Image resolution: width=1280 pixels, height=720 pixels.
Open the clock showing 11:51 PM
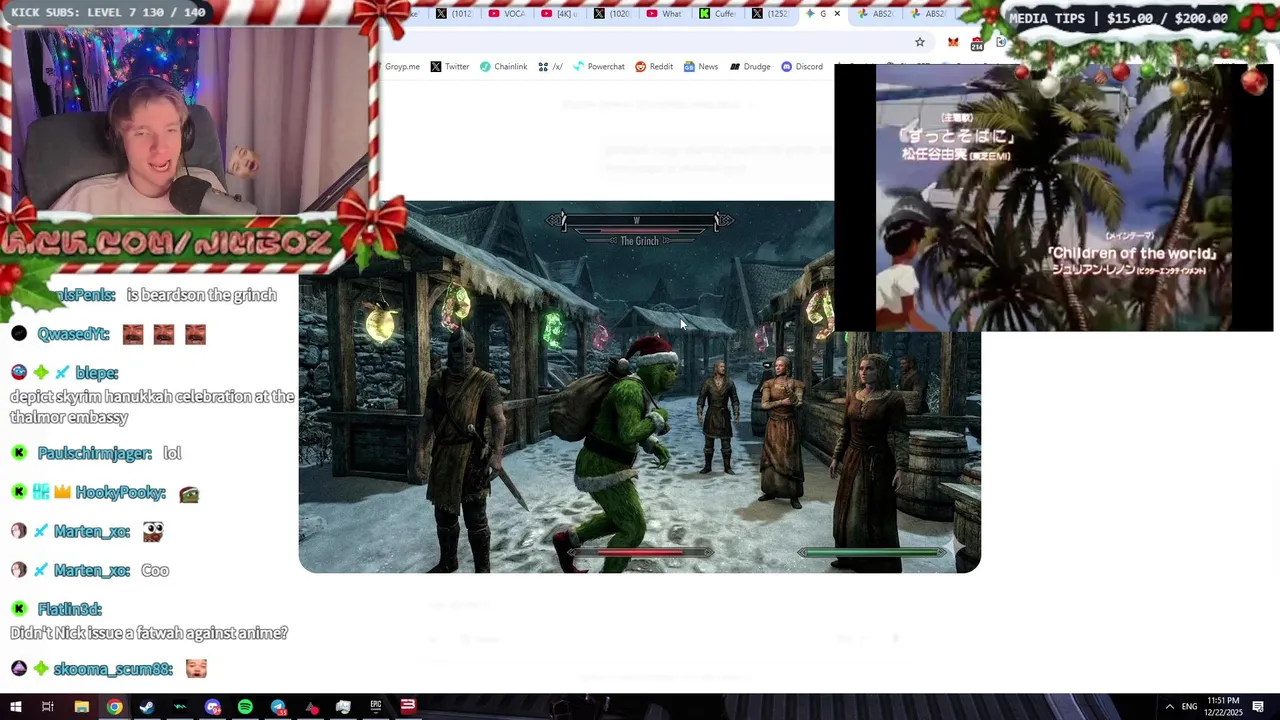coord(1224,707)
